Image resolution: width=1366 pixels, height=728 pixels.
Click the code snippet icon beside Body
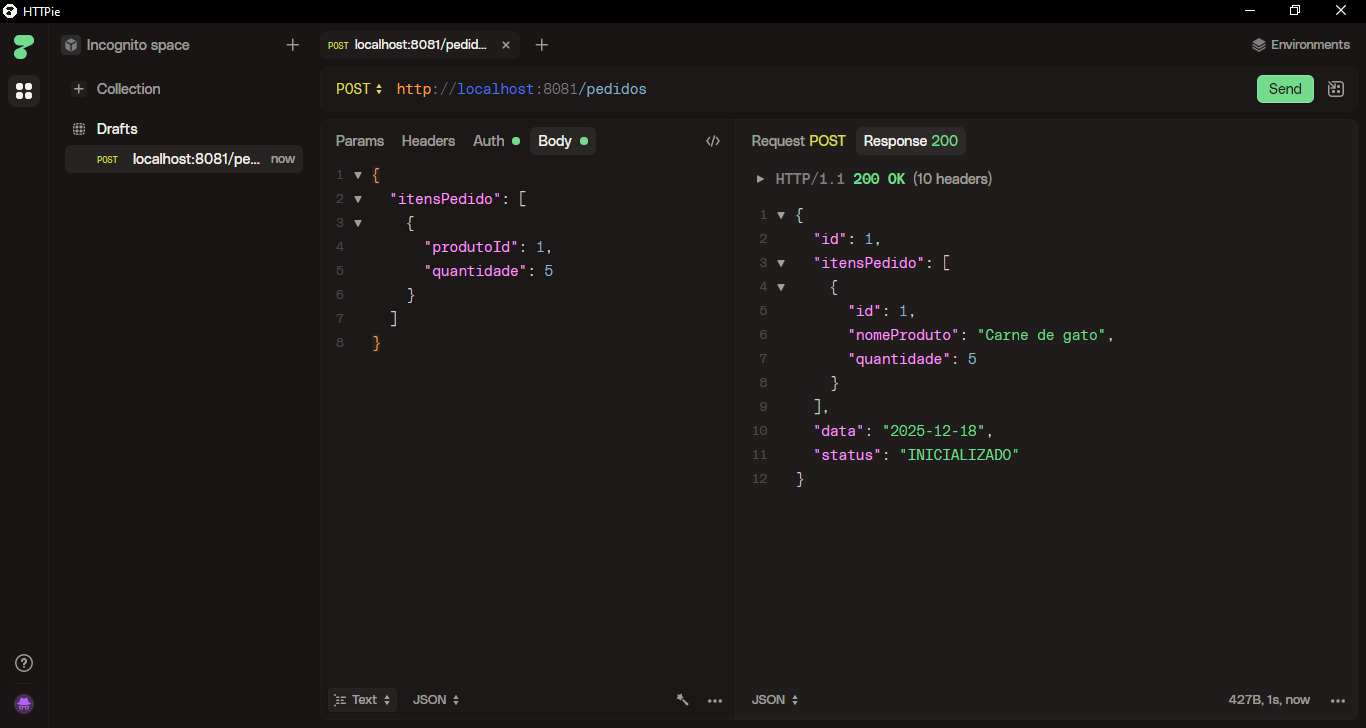click(x=712, y=141)
